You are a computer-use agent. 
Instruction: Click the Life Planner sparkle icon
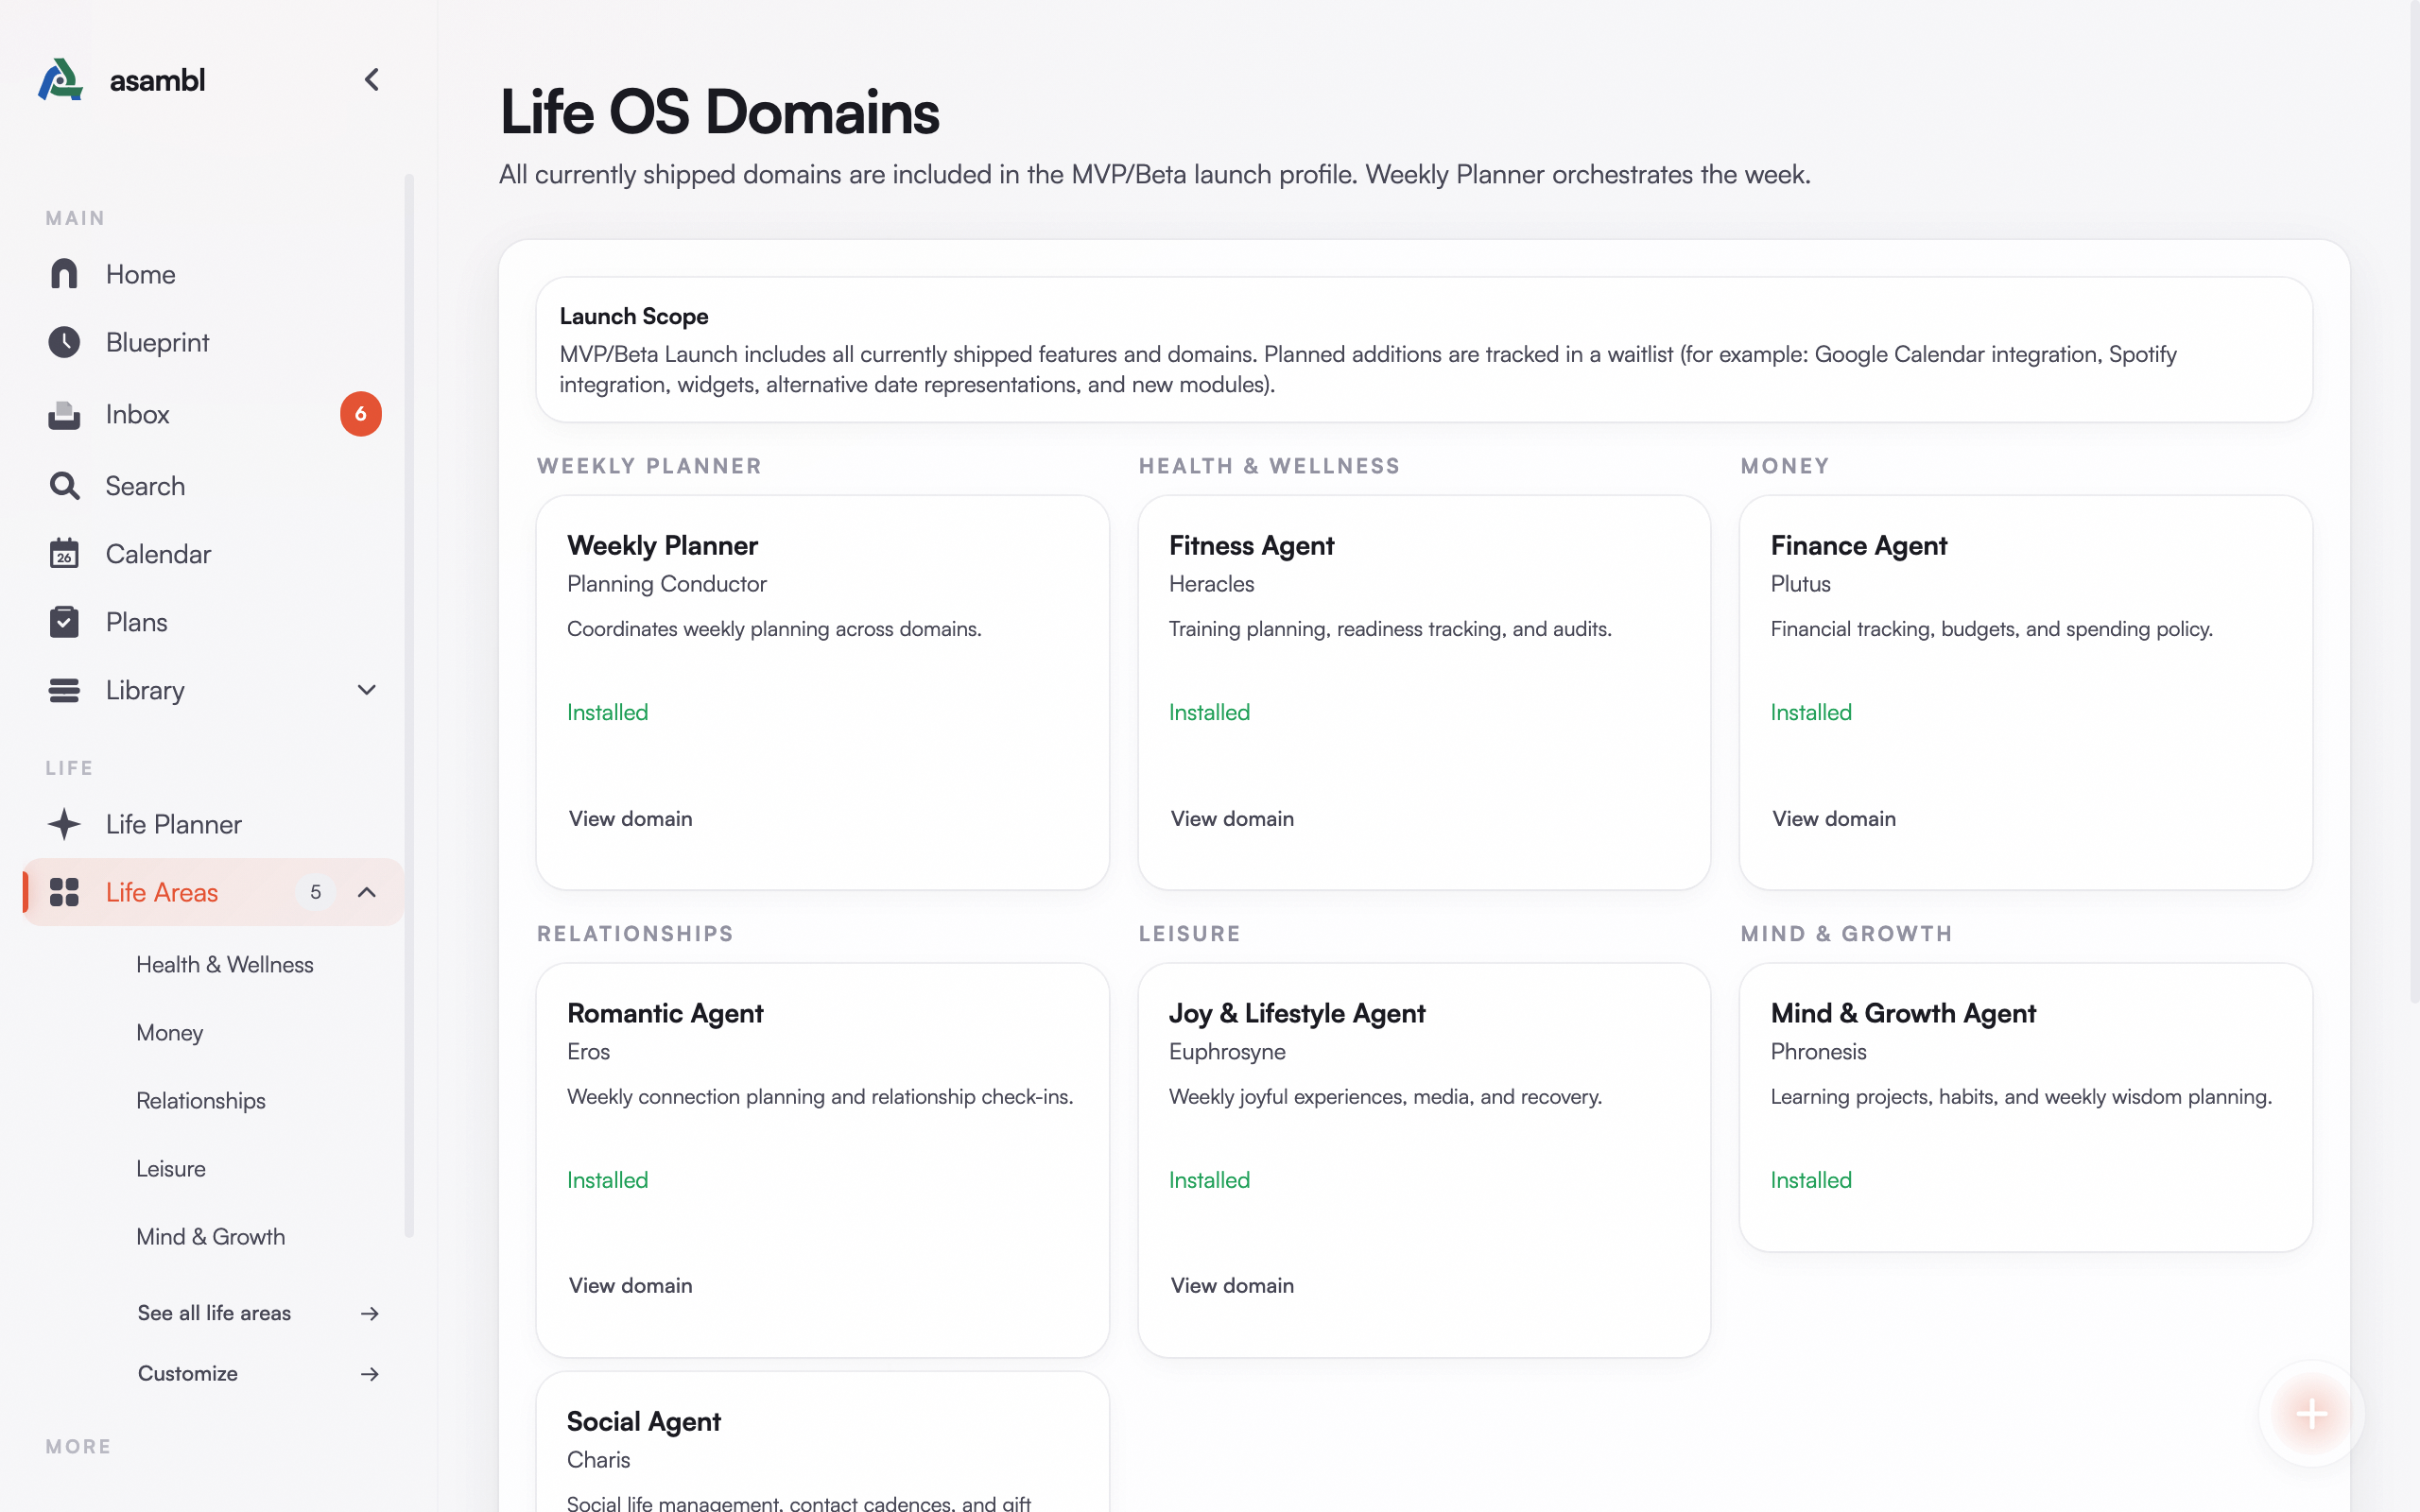(x=64, y=824)
